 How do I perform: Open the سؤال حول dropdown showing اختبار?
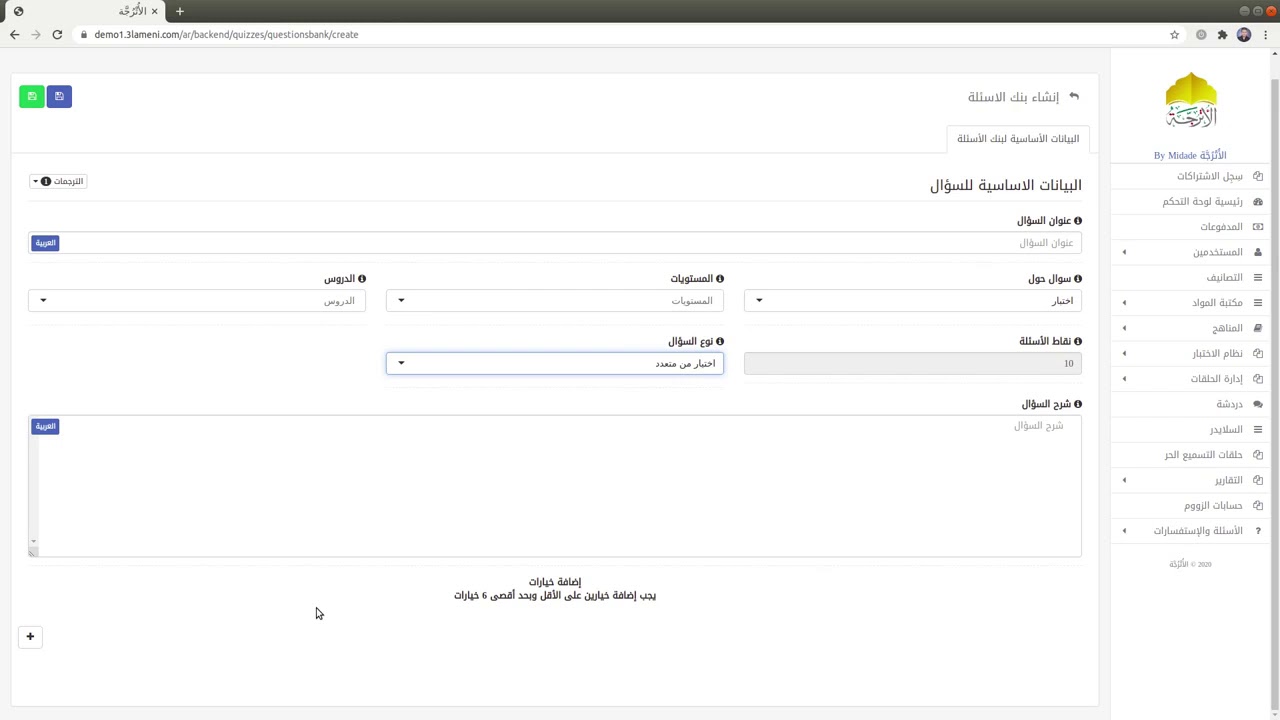coord(912,301)
